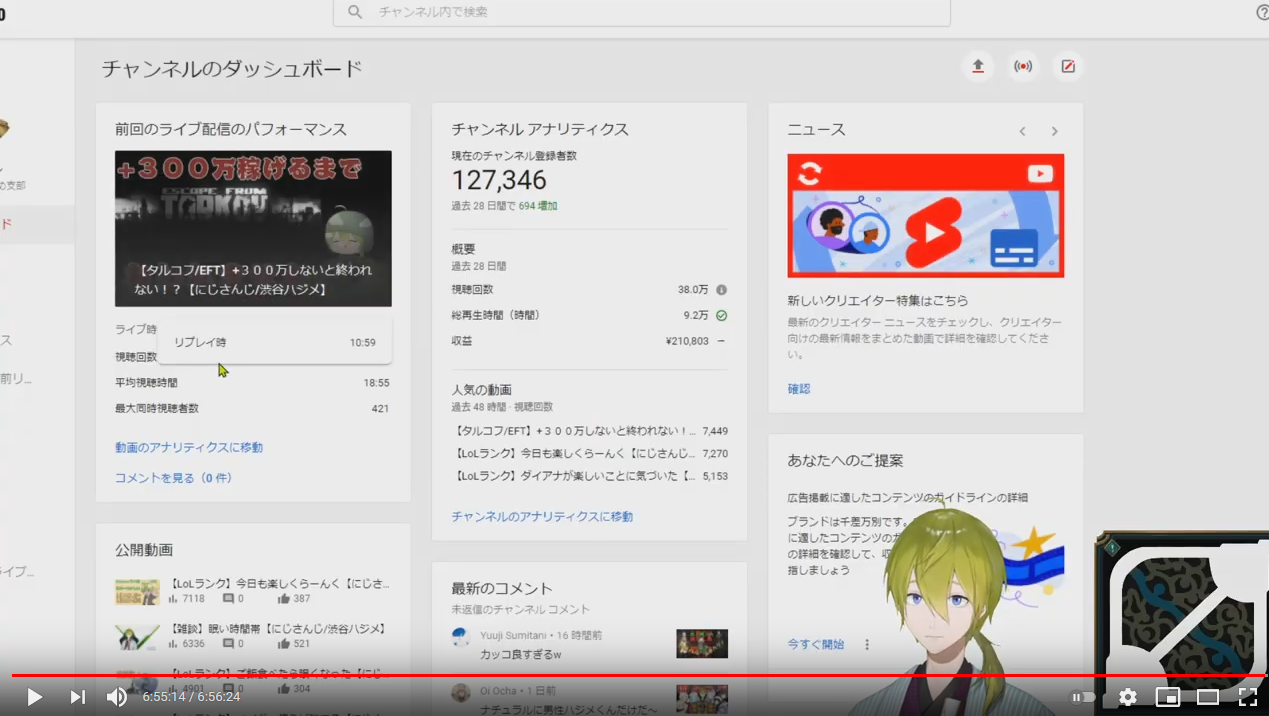
Task: Click the help question mark icon
Action: coord(1262,12)
